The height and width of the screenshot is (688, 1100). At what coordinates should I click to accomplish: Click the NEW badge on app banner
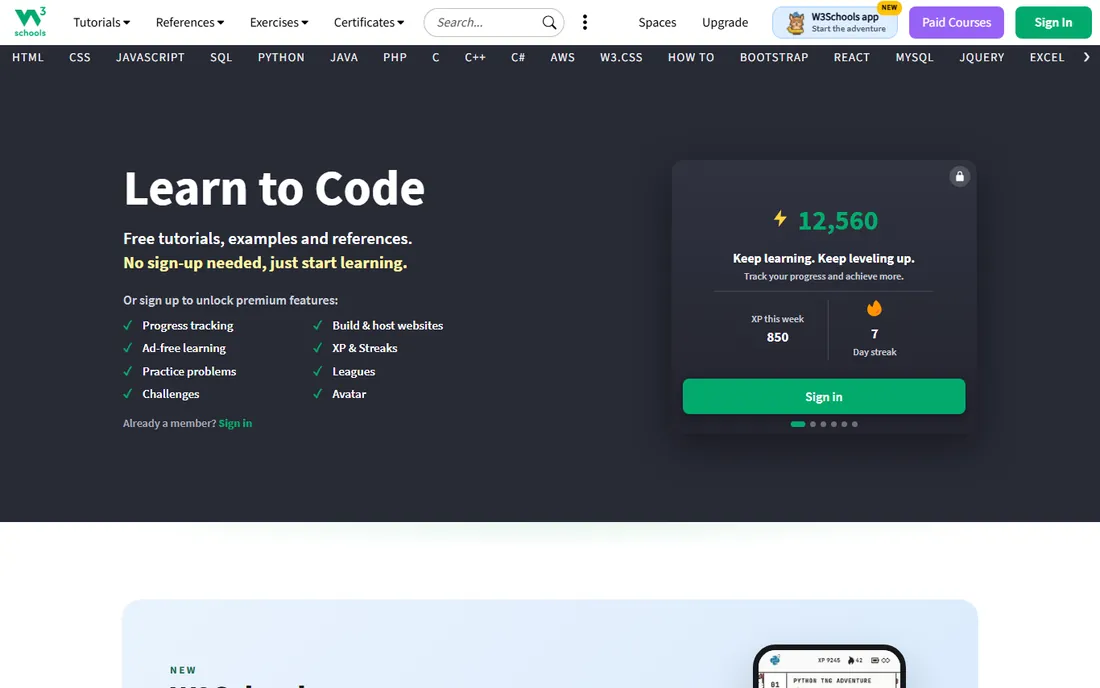point(889,8)
